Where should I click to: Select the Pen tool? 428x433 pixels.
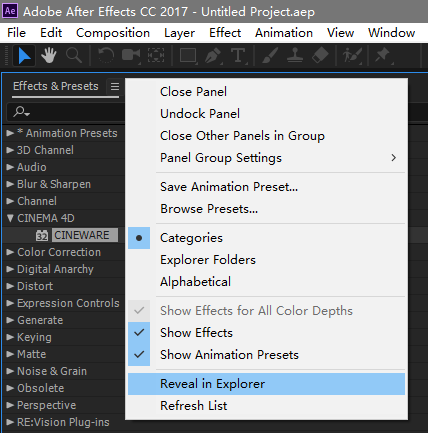213,56
